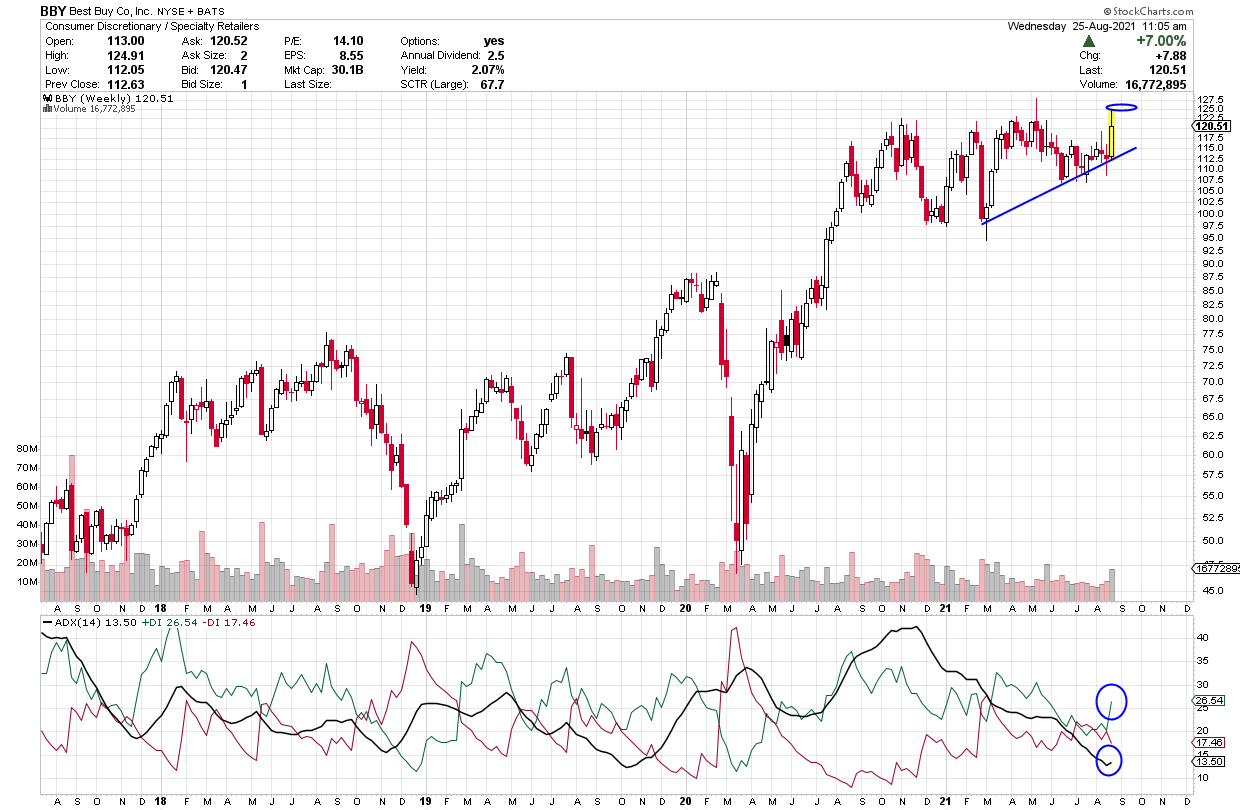
Task: Click the 13.50 flag on the ADX axis
Action: (1208, 760)
